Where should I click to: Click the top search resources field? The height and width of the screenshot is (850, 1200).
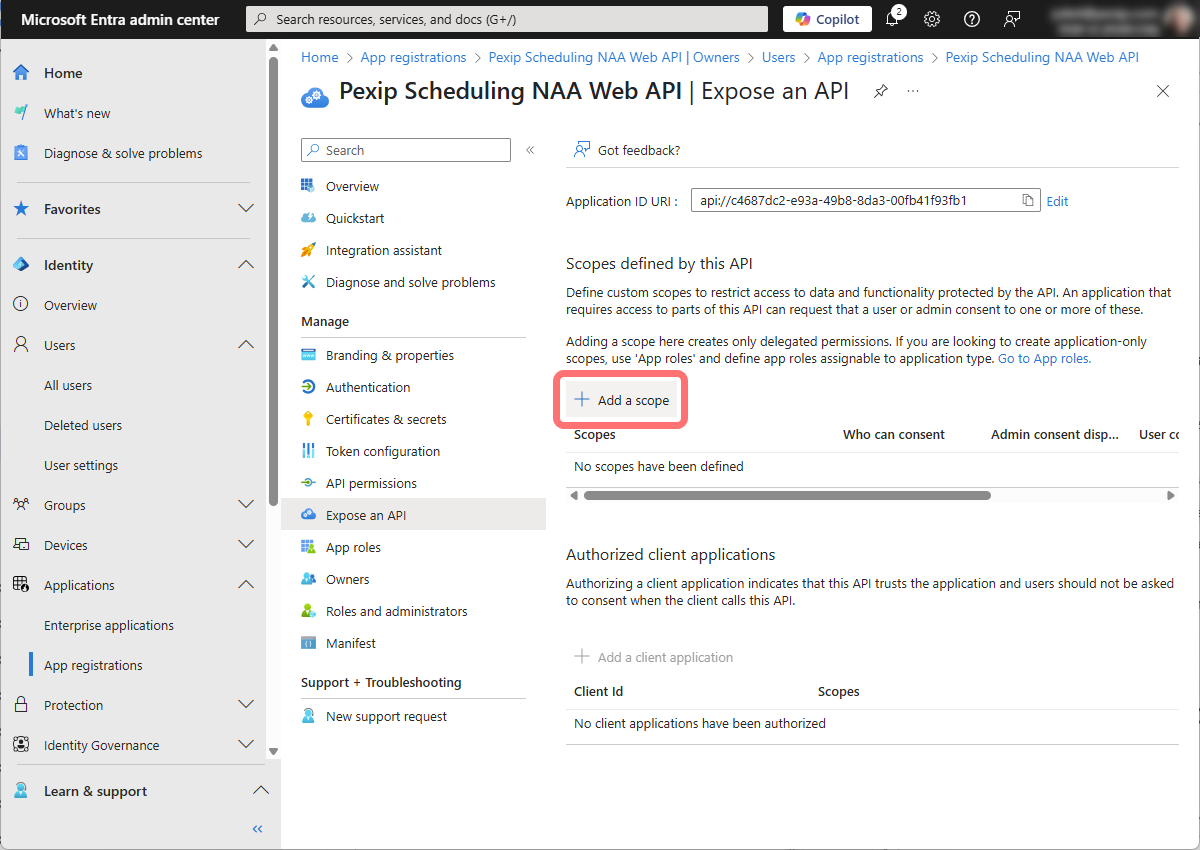click(507, 19)
